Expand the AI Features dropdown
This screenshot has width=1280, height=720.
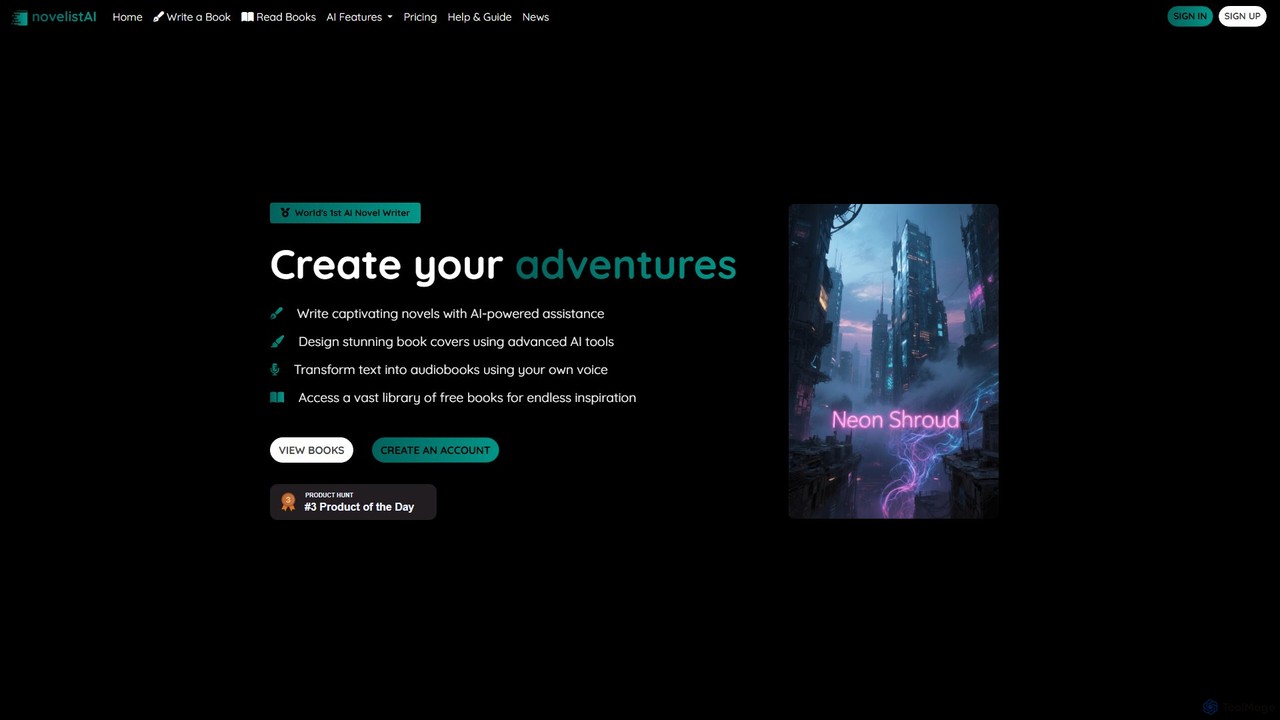click(359, 17)
